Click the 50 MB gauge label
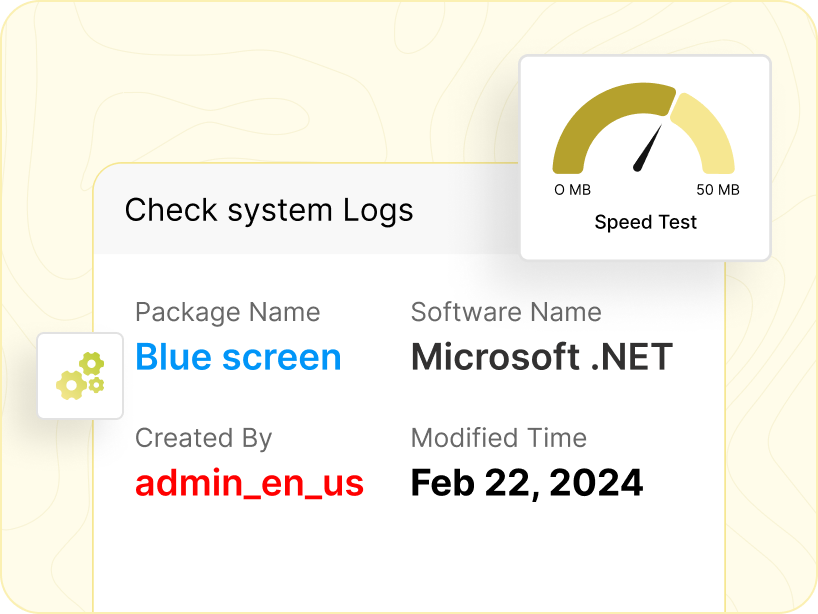The width and height of the screenshot is (818, 614). coord(717,190)
